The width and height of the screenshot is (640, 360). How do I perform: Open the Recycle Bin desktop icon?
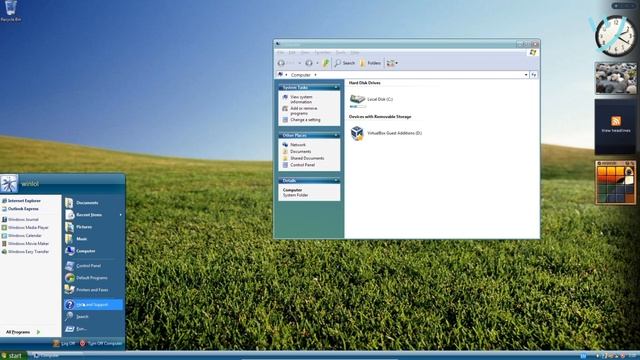[11, 11]
